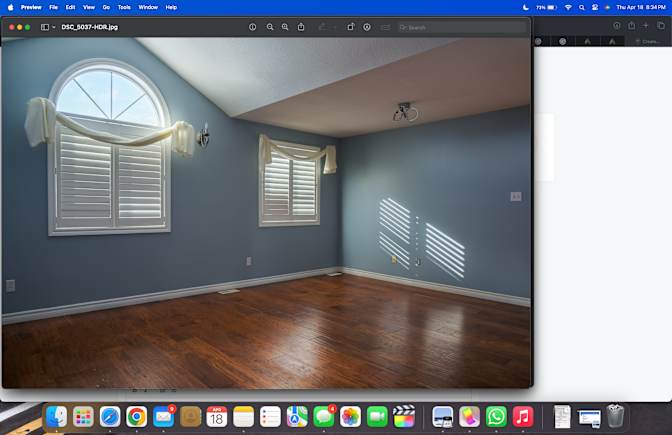This screenshot has width=672, height=435.
Task: Open Music from the Dock
Action: [523, 417]
